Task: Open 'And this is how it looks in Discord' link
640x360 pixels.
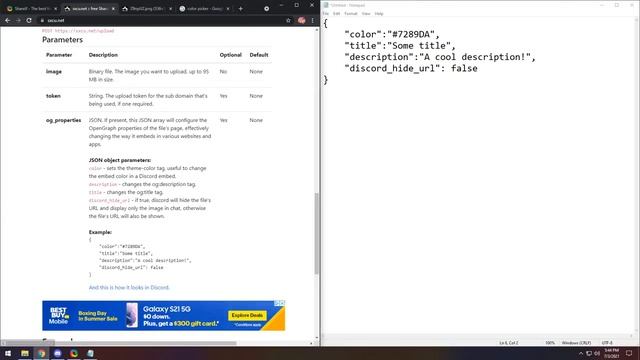Action: (129, 288)
